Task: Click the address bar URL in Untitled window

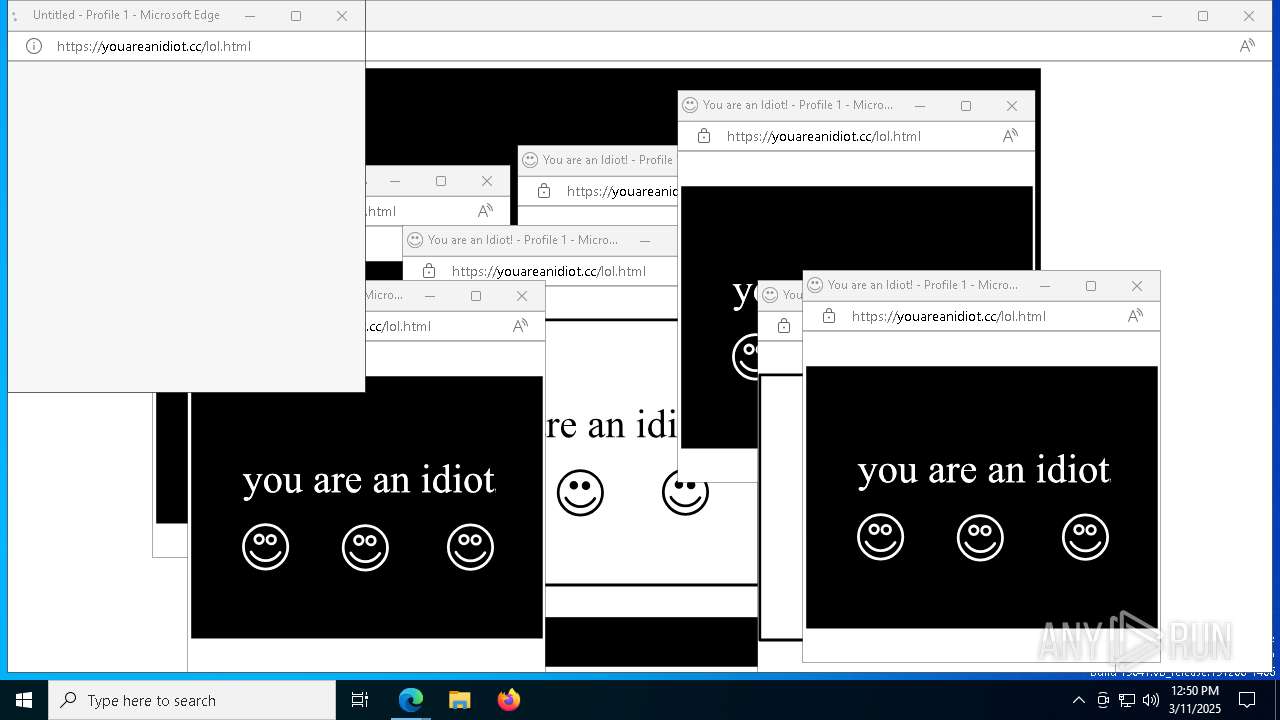Action: point(154,46)
